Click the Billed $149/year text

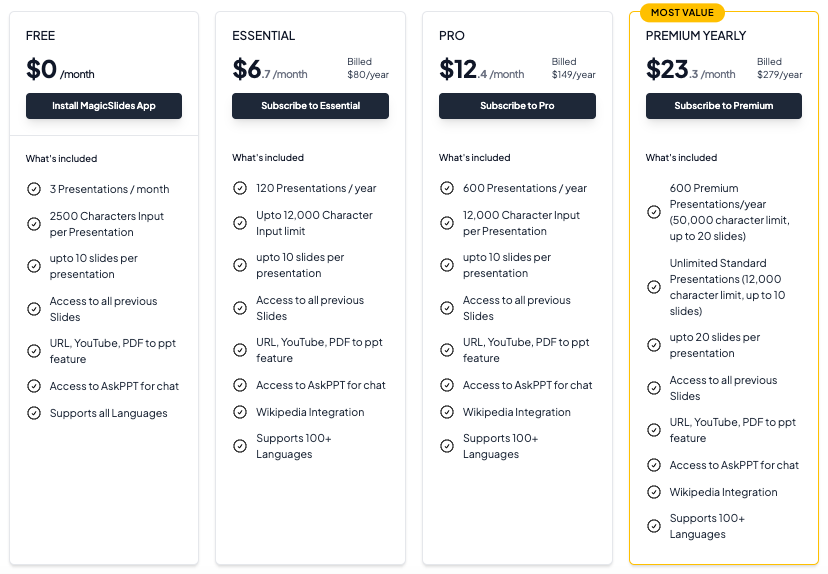coord(573,68)
